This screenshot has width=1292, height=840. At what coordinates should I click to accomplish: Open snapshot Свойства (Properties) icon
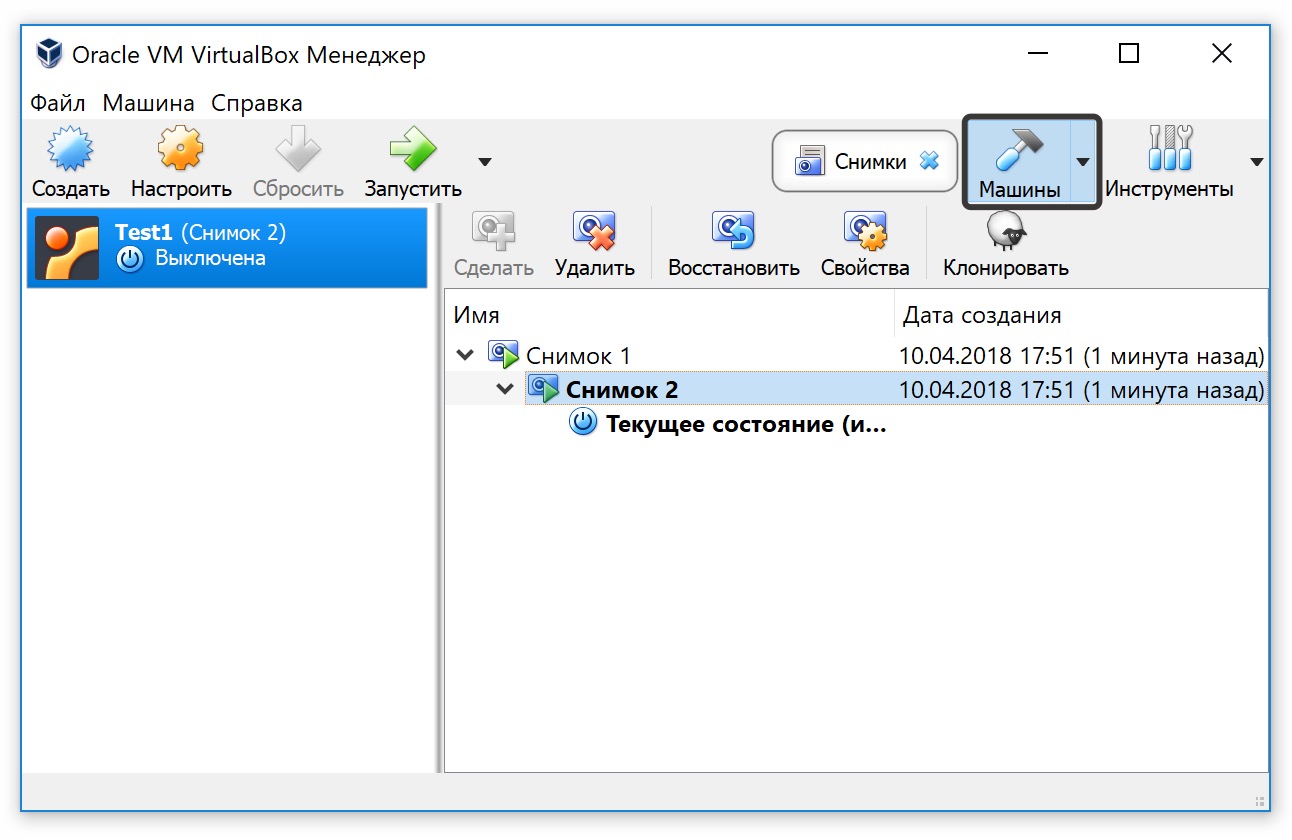click(x=865, y=231)
